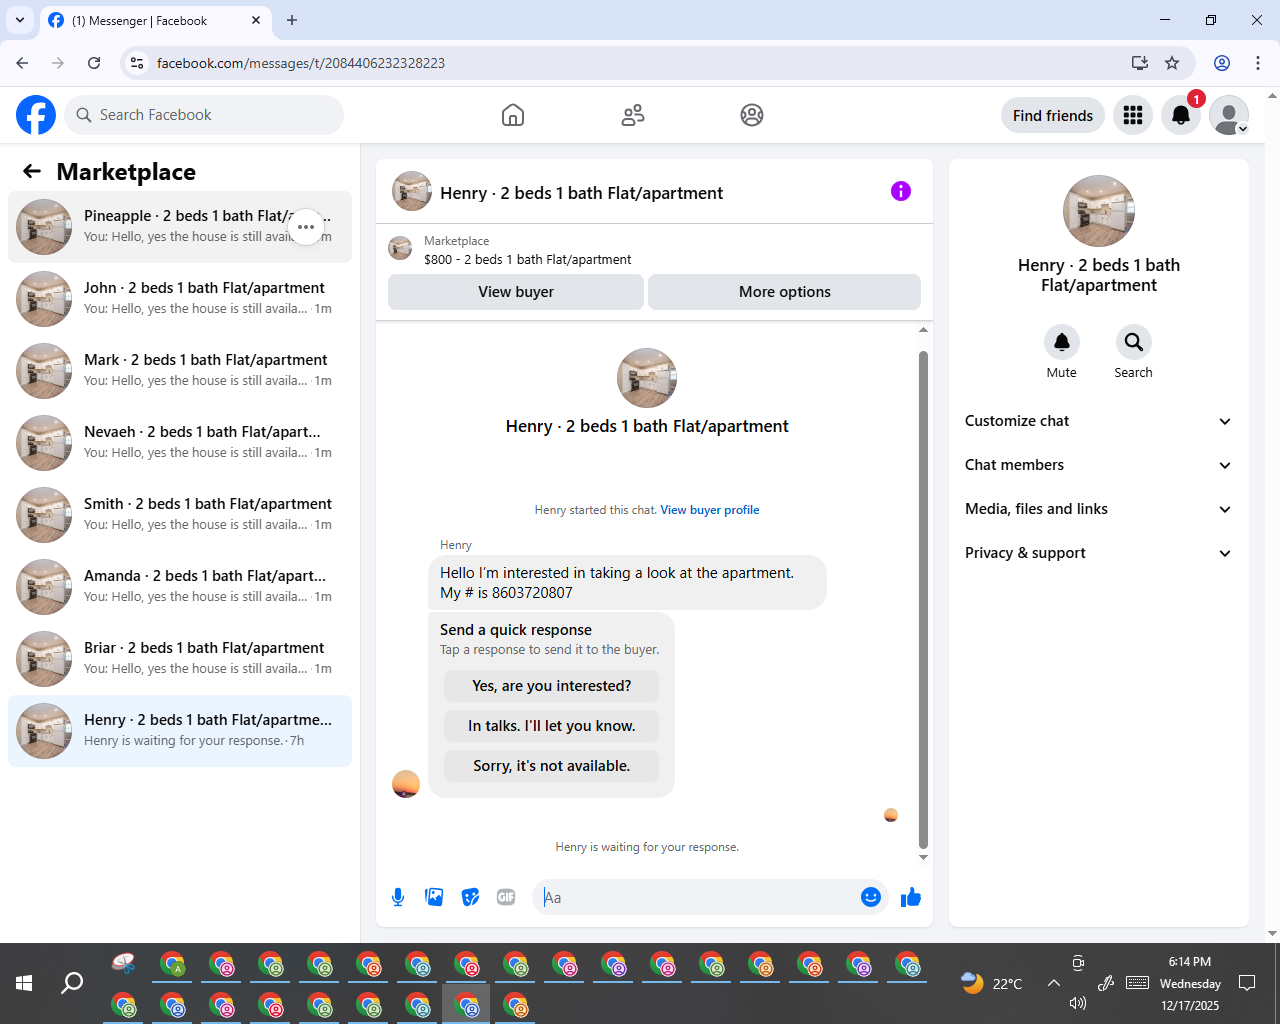Screen dimensions: 1280x1024
Task: Open site information icon in address bar
Action: [137, 63]
